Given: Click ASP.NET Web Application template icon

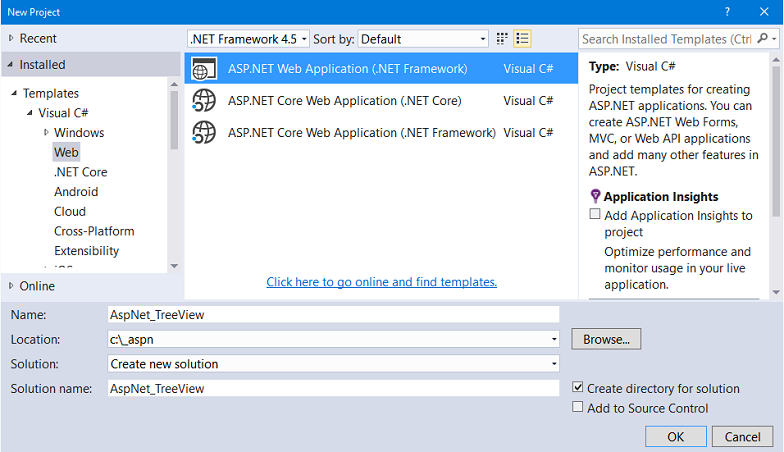Looking at the screenshot, I should click(204, 68).
